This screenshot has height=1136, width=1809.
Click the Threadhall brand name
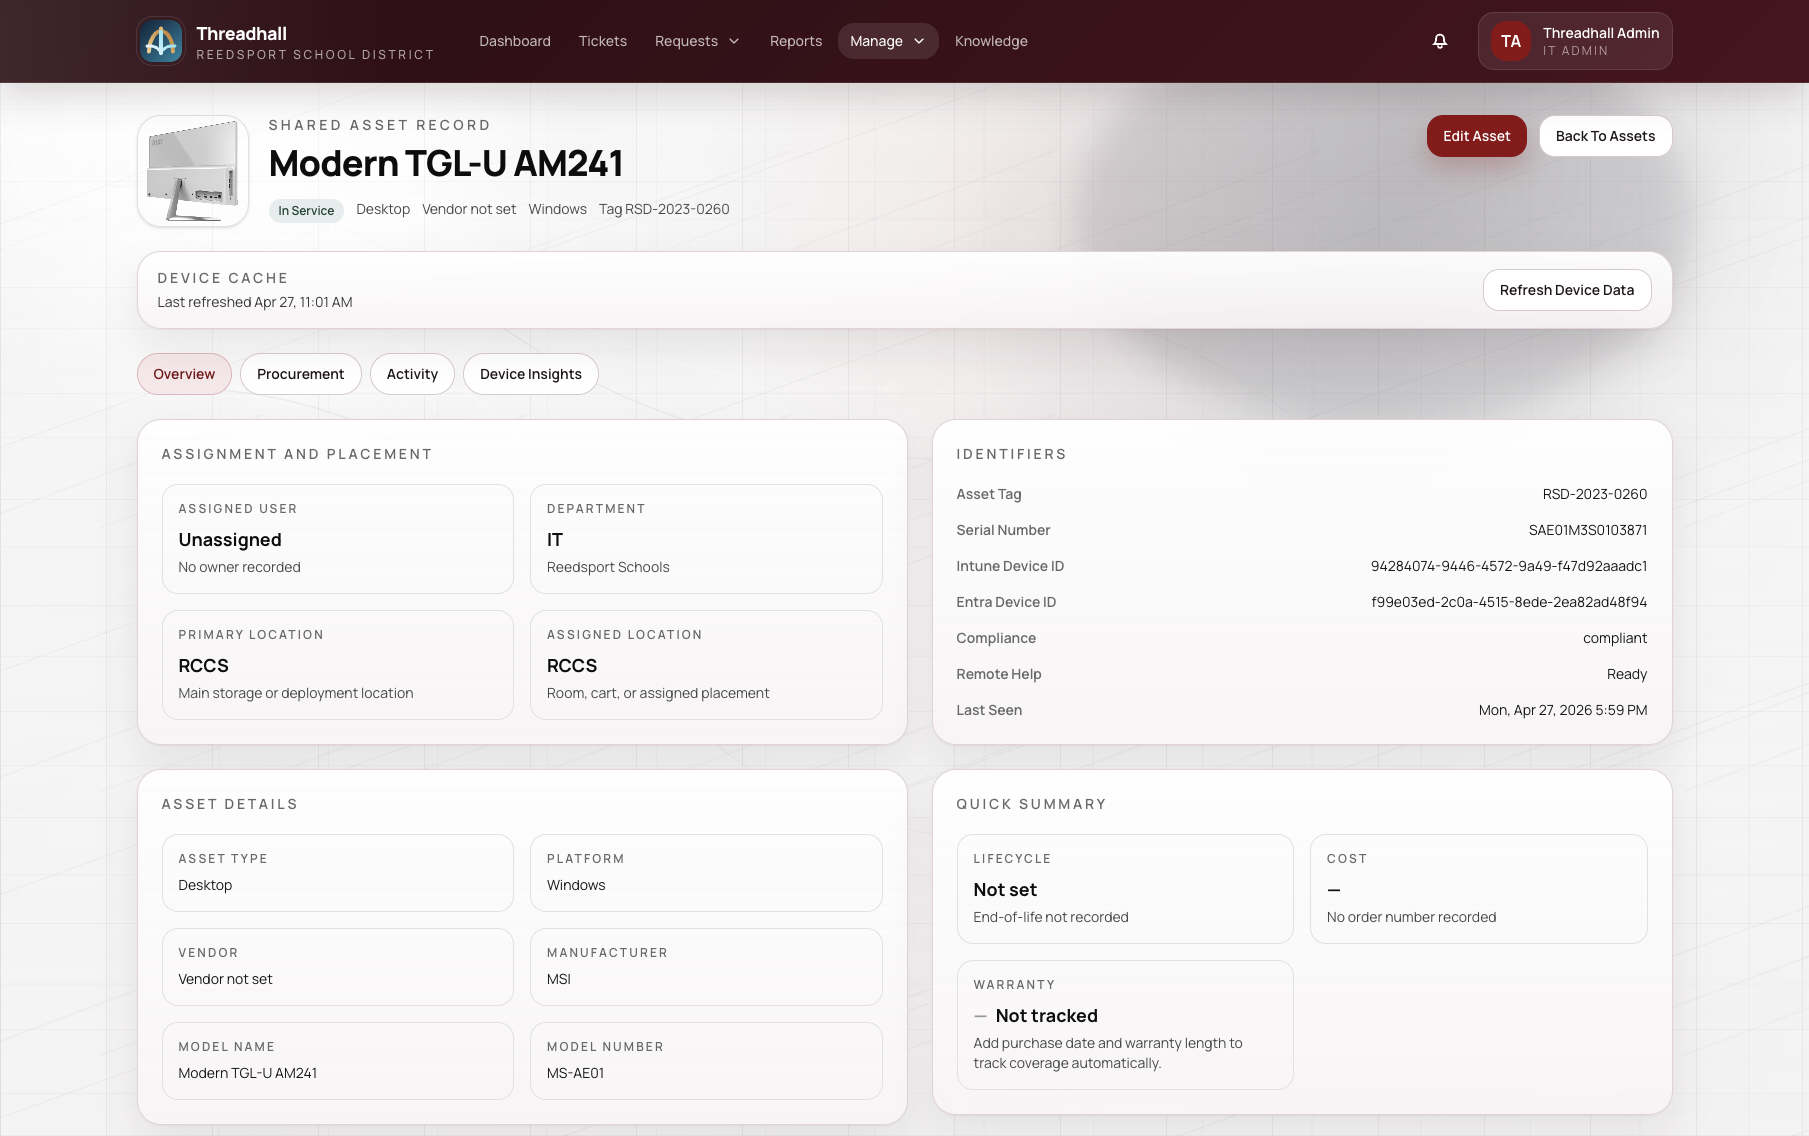(x=241, y=33)
